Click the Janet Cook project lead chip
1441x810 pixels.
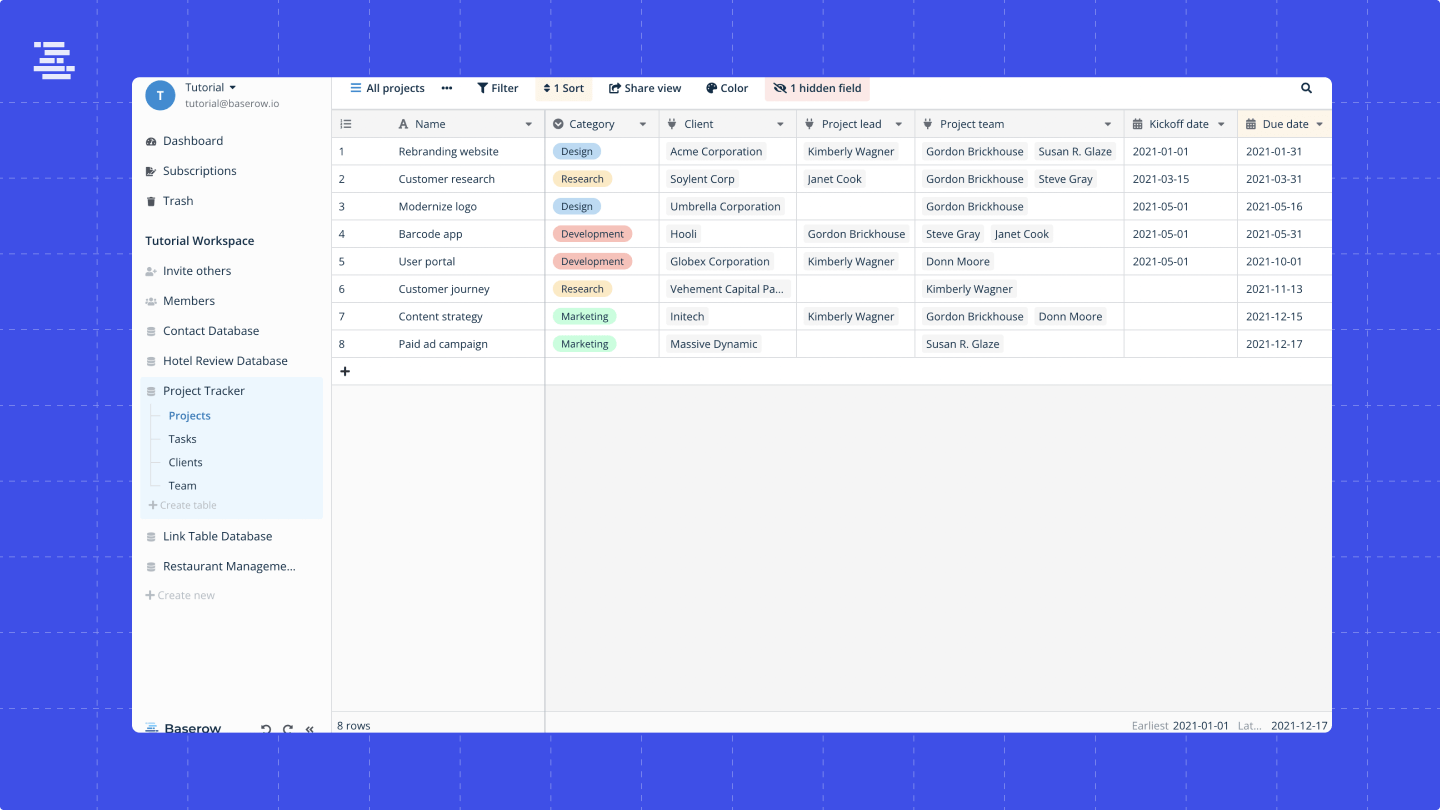(834, 179)
